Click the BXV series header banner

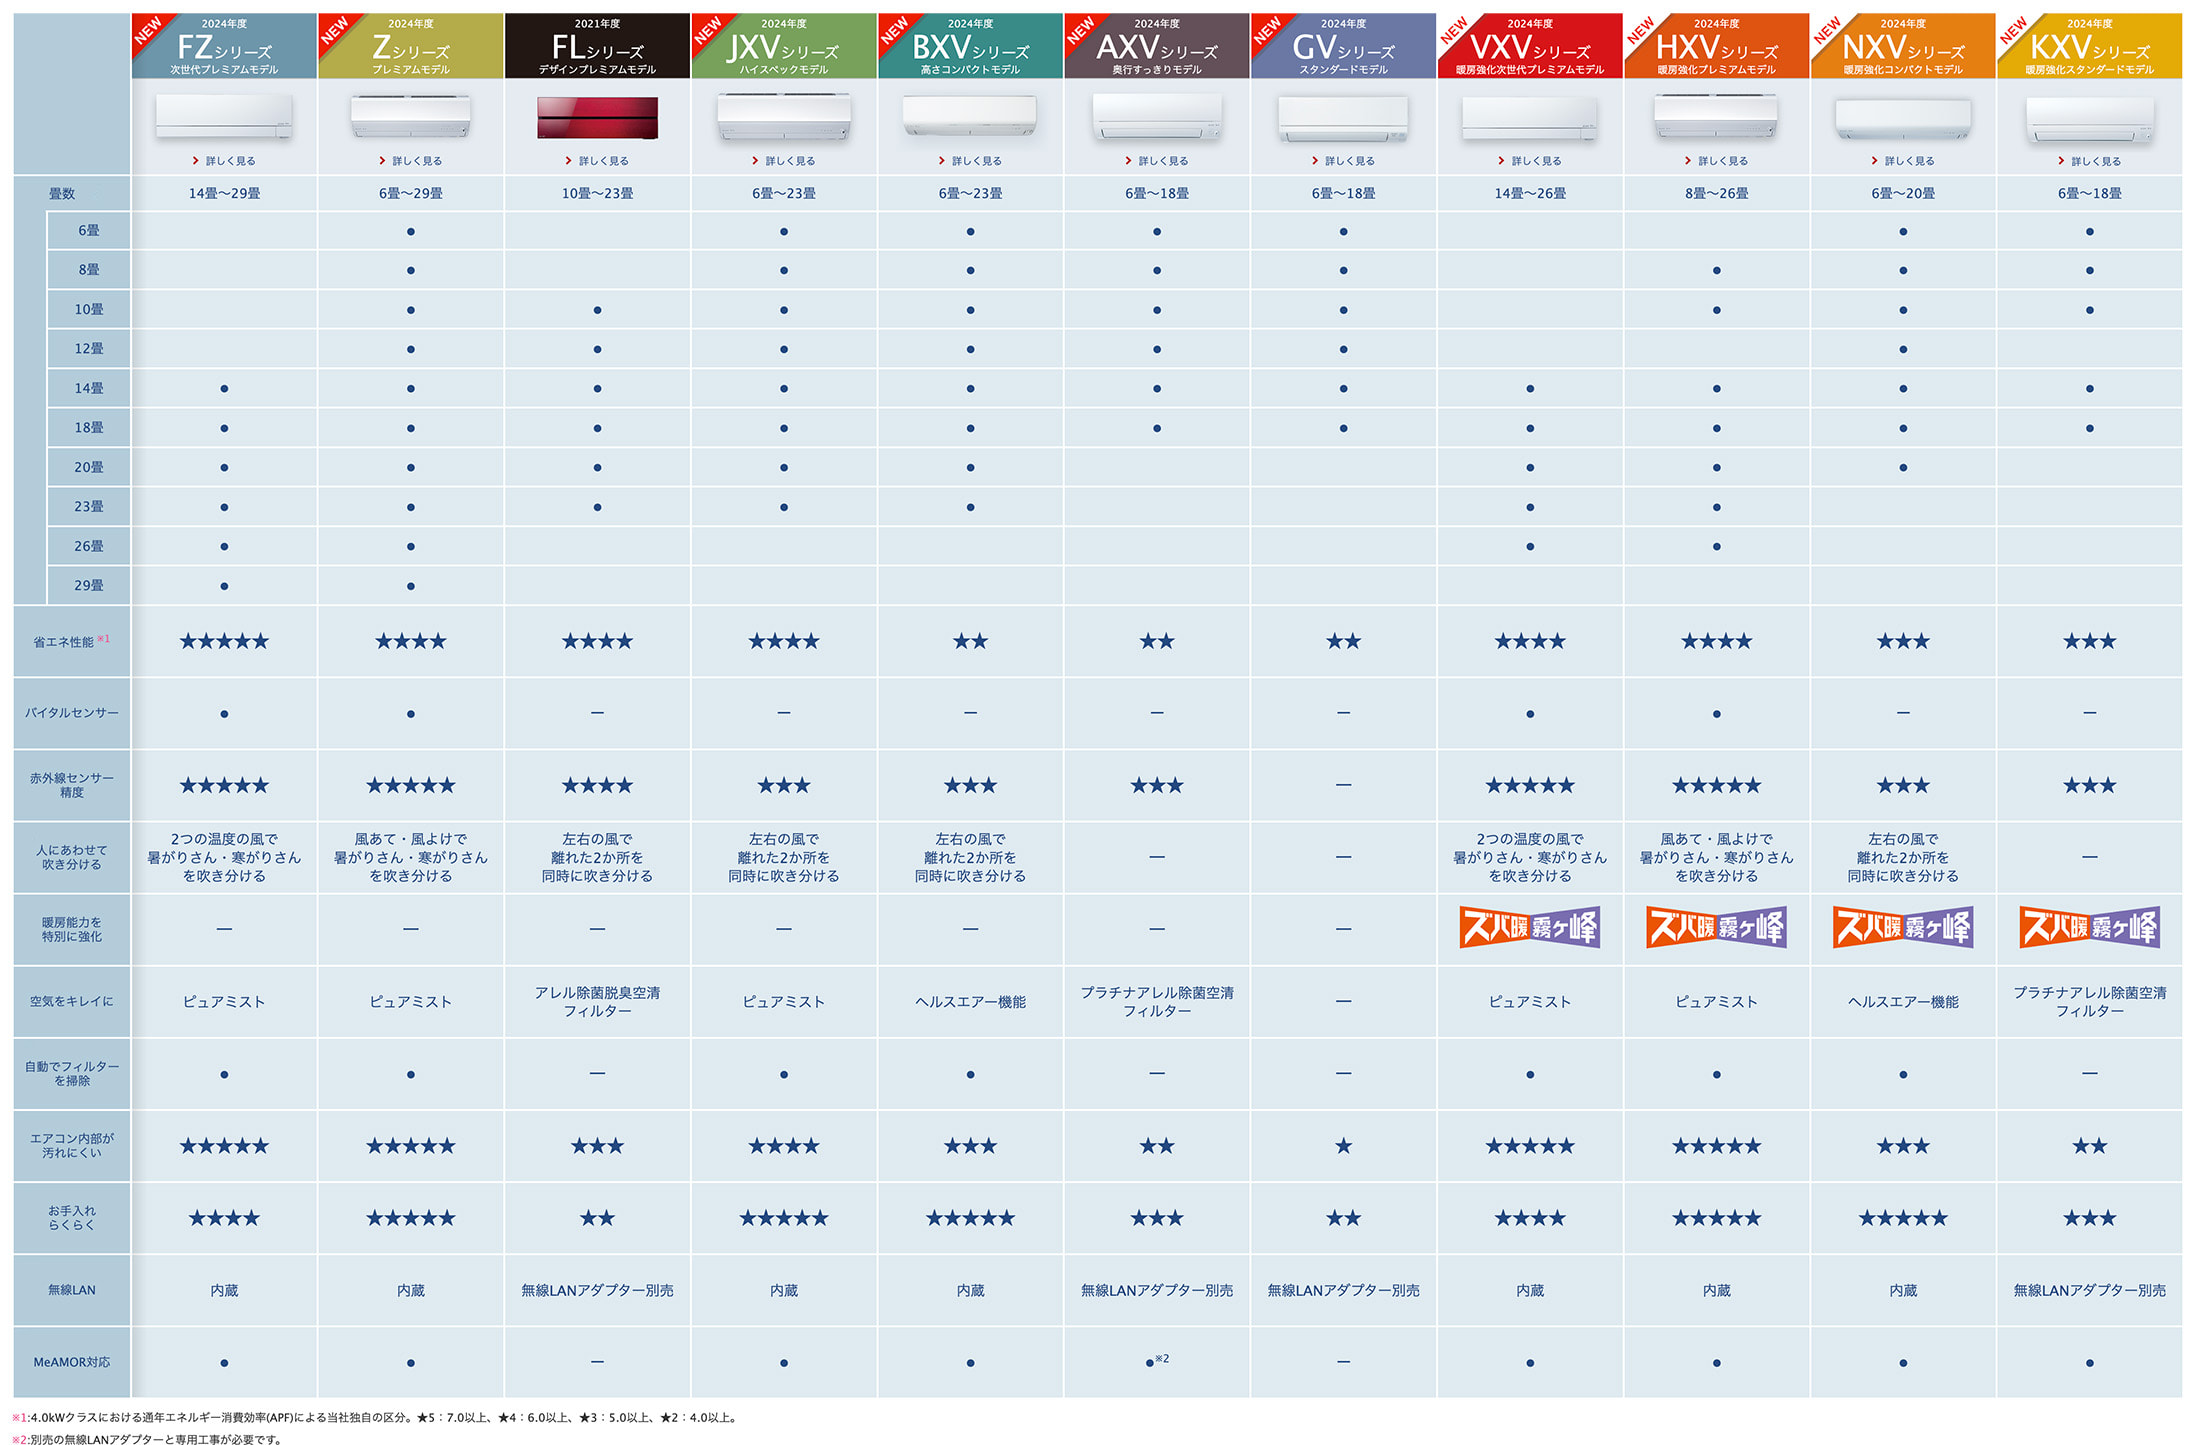(x=970, y=47)
